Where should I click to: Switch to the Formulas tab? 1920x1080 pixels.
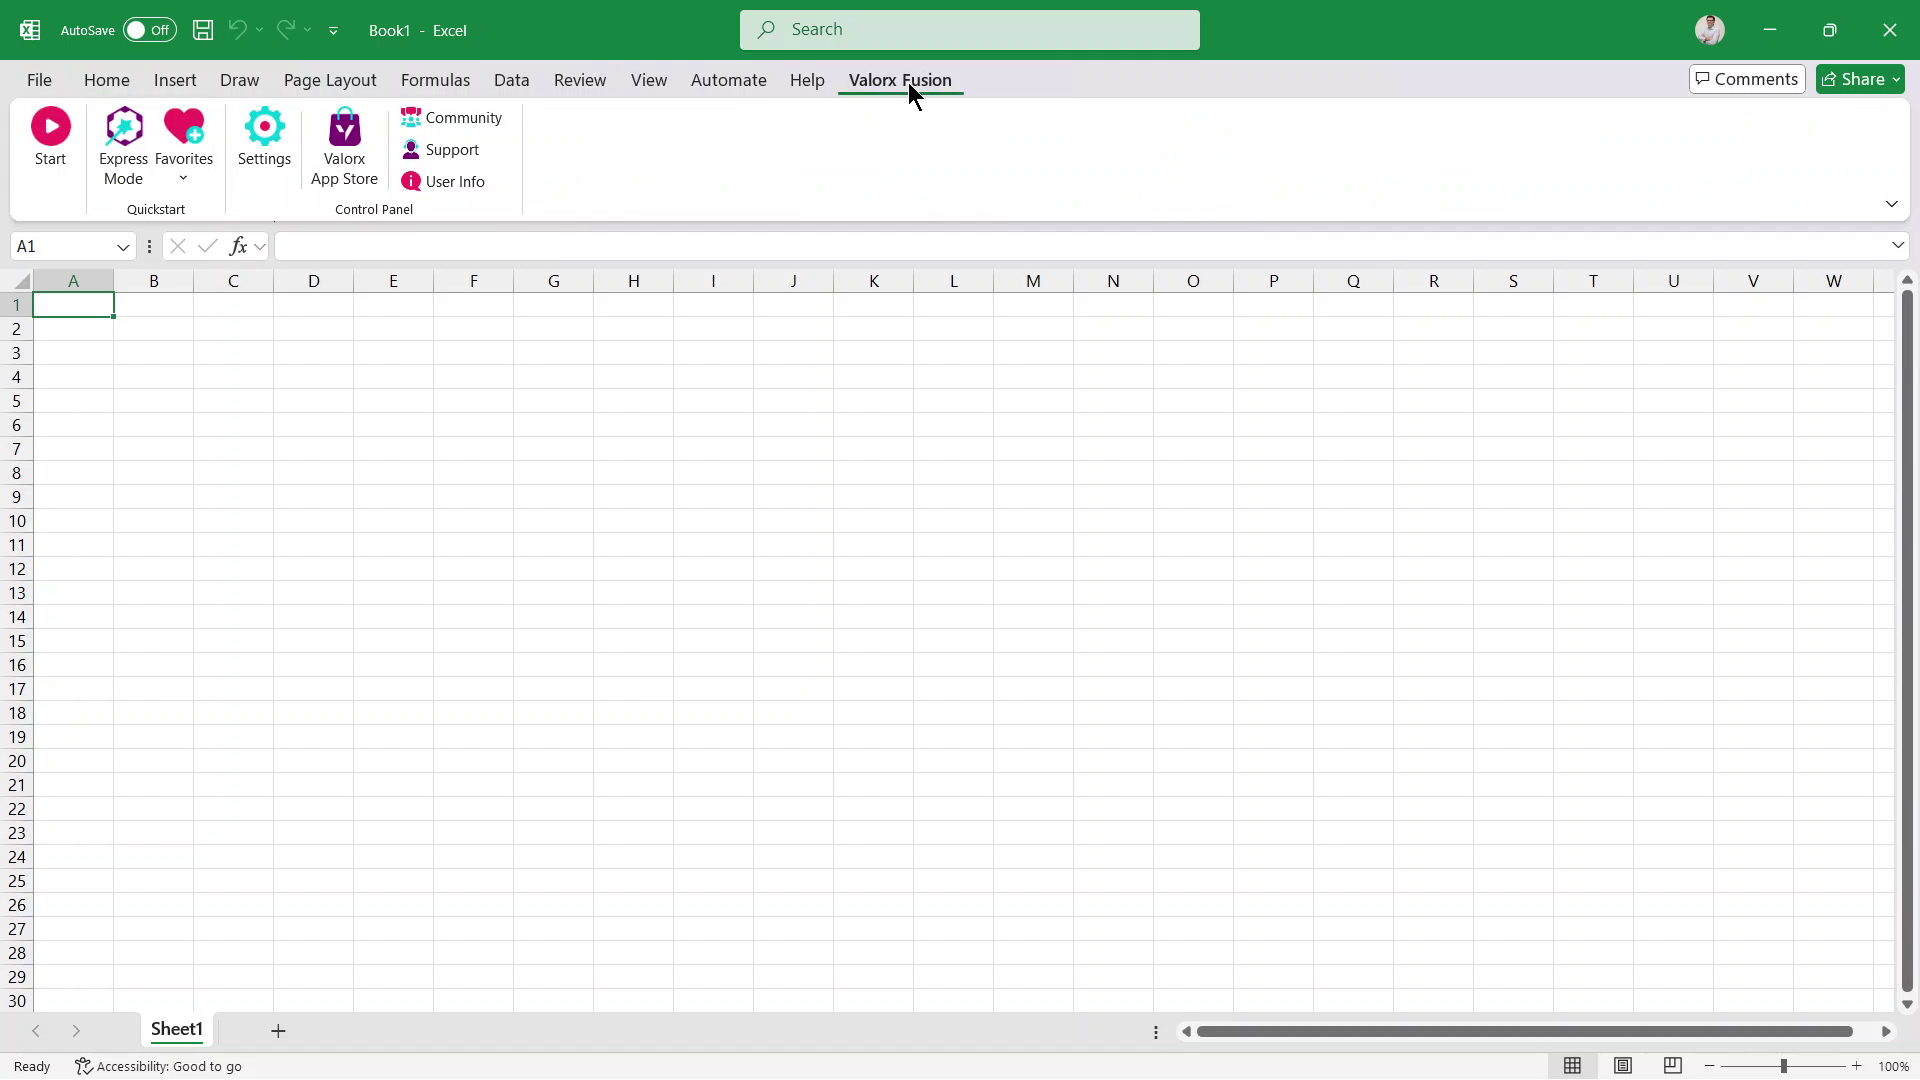click(x=435, y=80)
